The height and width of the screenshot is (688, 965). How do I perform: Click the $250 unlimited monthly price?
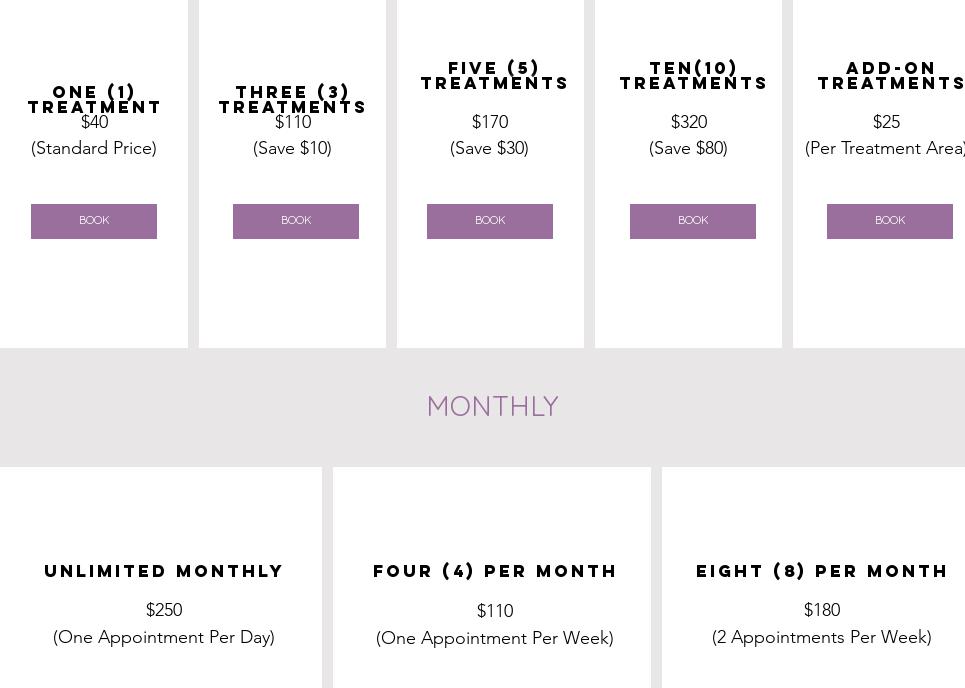pyautogui.click(x=164, y=610)
